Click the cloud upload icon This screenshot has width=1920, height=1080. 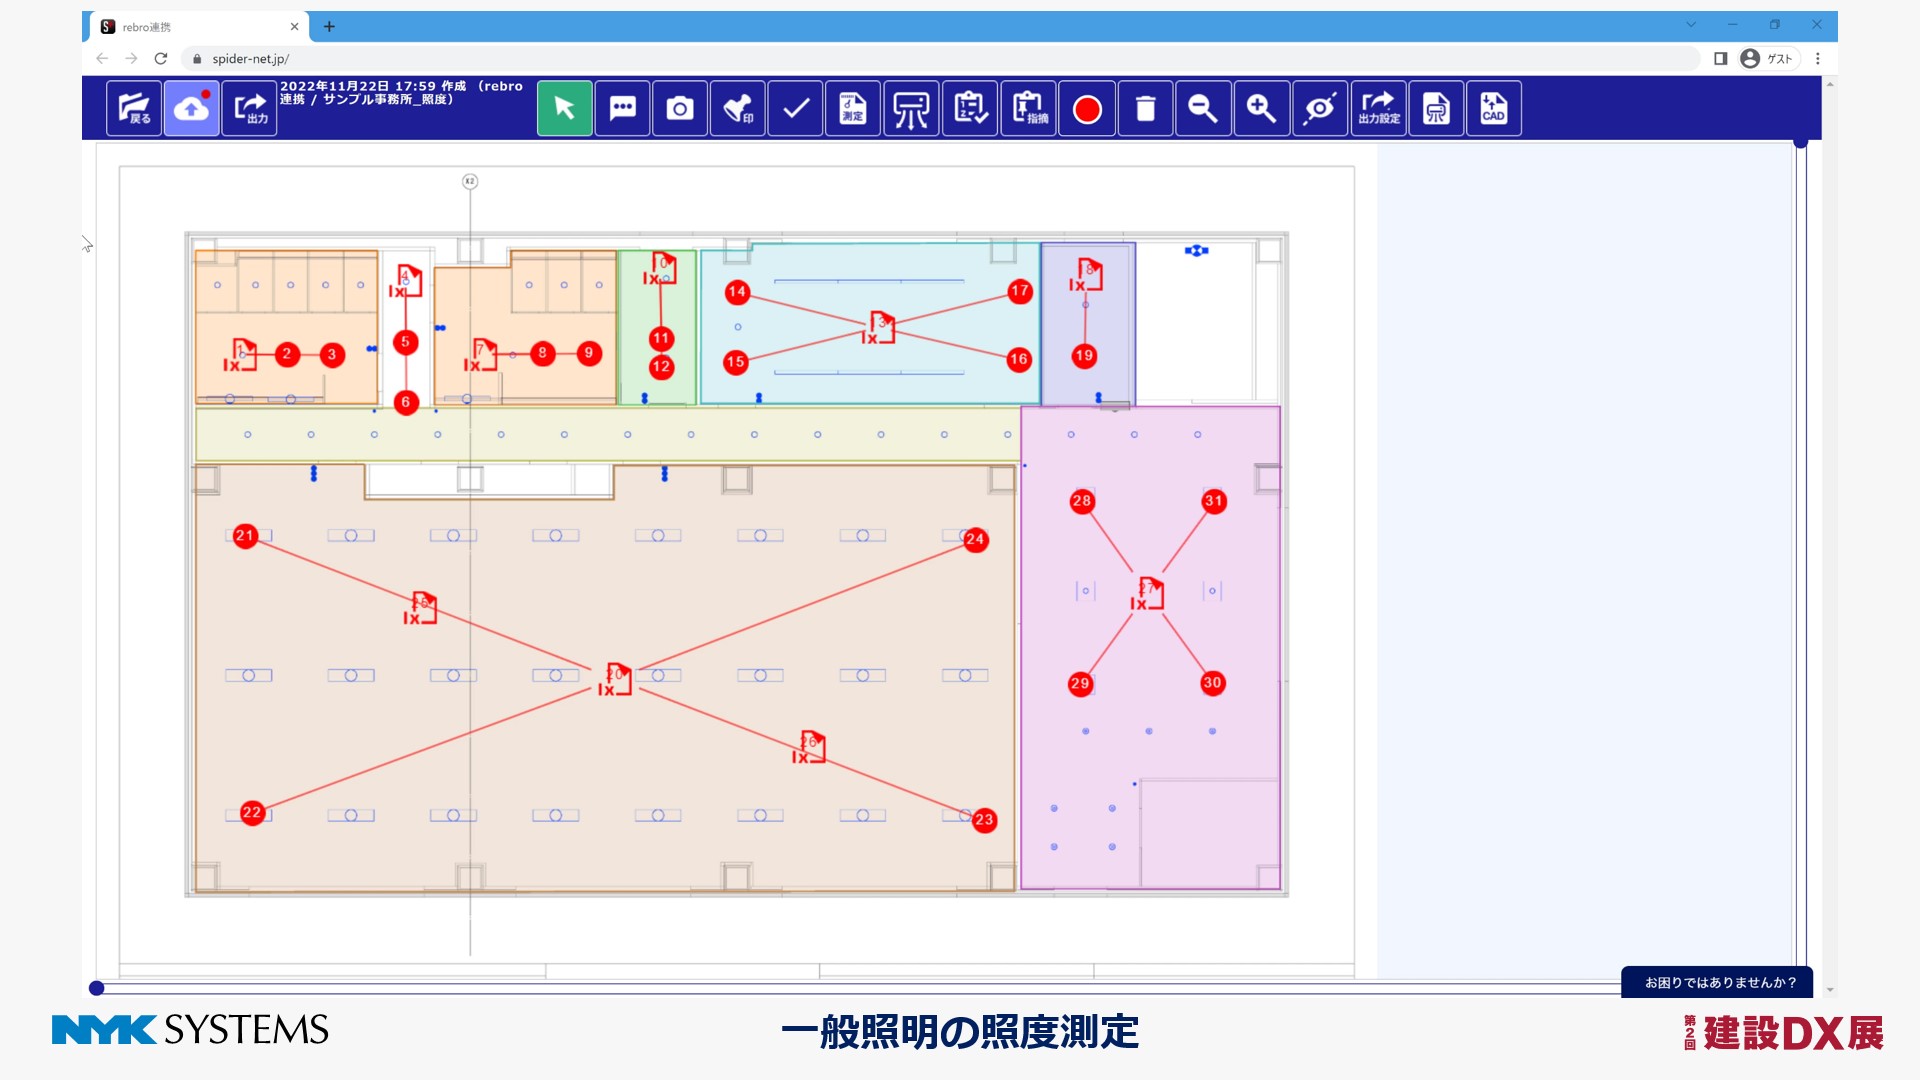(x=191, y=108)
